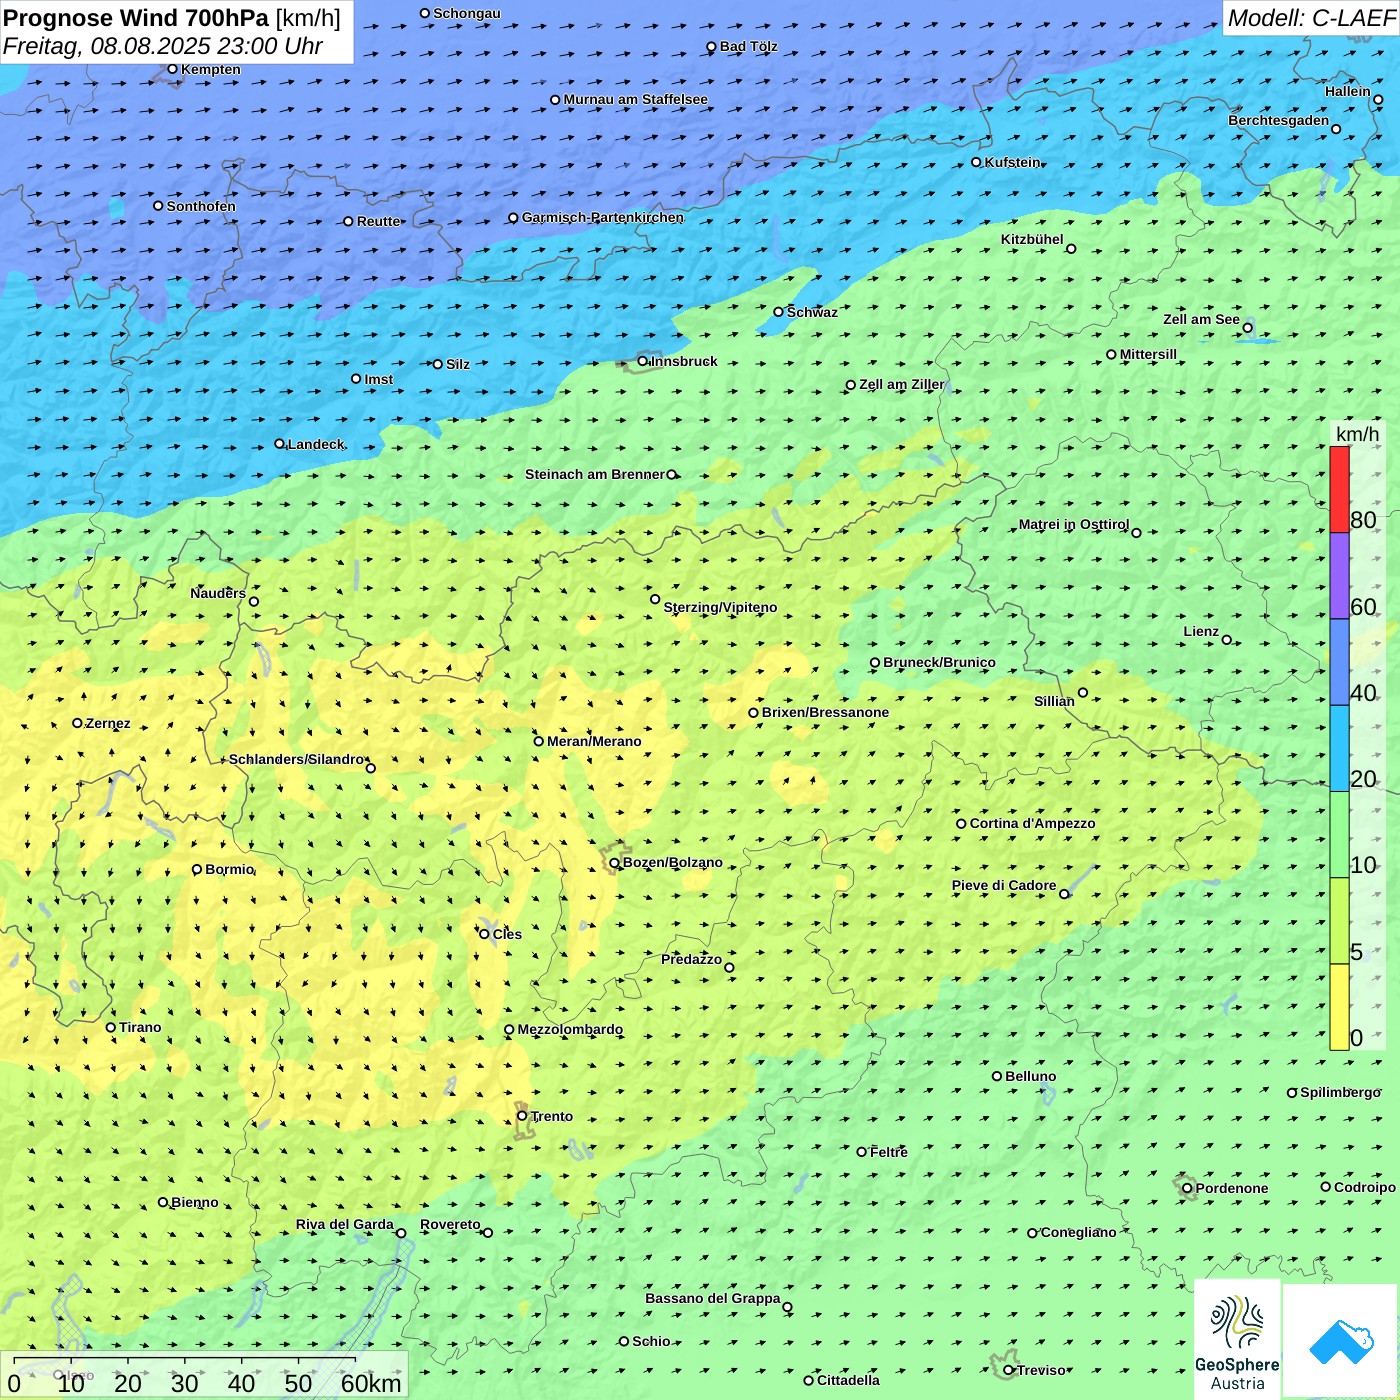This screenshot has width=1400, height=1400.
Task: Click the GeoSphere Austria logo
Action: [x=1237, y=1340]
